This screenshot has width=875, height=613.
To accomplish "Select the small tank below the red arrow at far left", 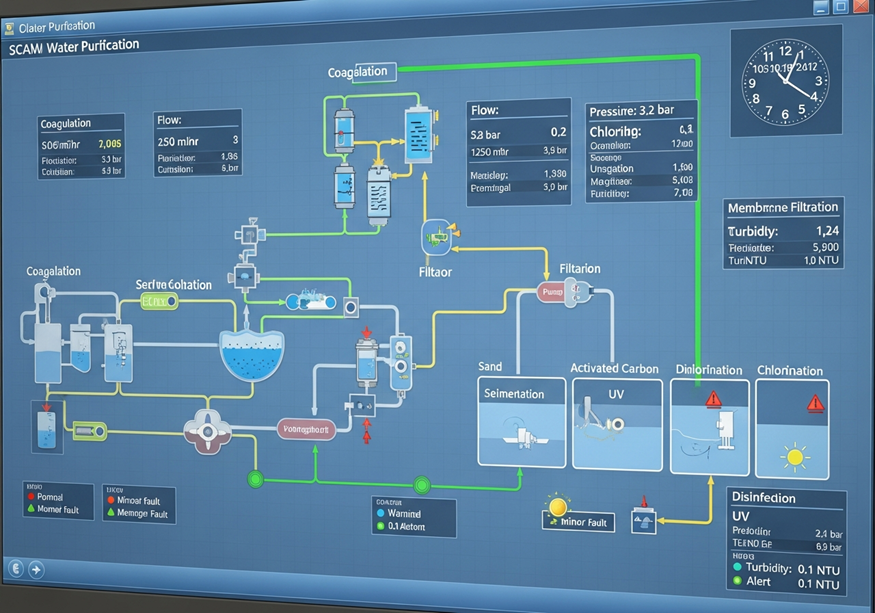I will pyautogui.click(x=46, y=430).
